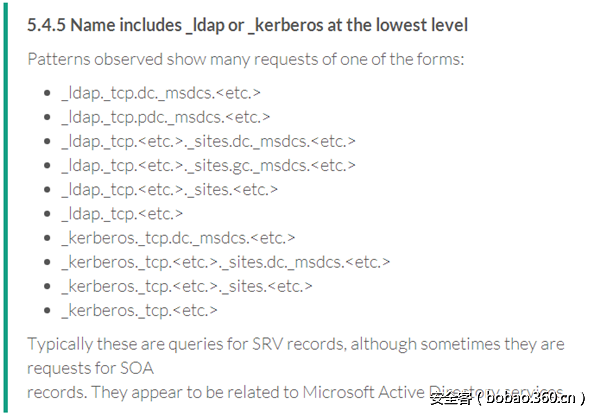This screenshot has height=416, width=600.
Task: Select list item _ldap._tcp.dc._msdcs.<etc.>
Action: 160,93
